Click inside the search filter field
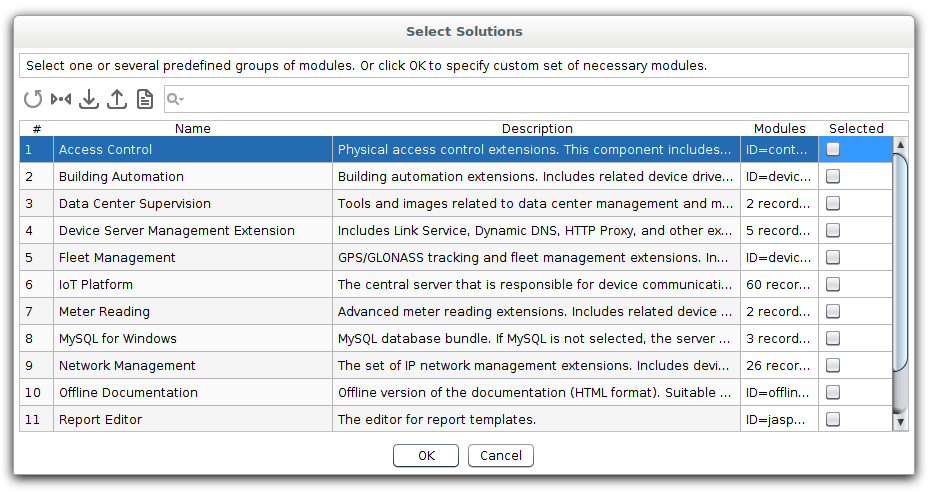The width and height of the screenshot is (930, 495). pos(540,99)
